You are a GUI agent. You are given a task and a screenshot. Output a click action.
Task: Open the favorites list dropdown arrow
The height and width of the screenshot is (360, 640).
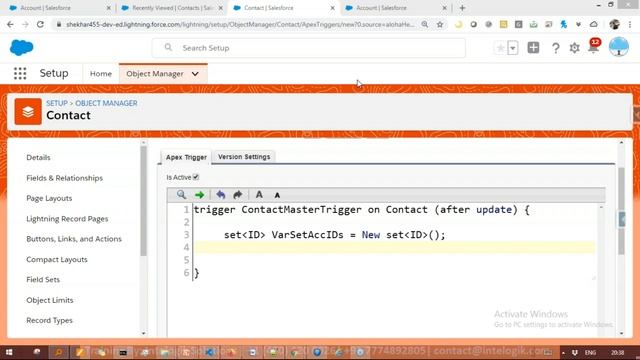tap(513, 48)
